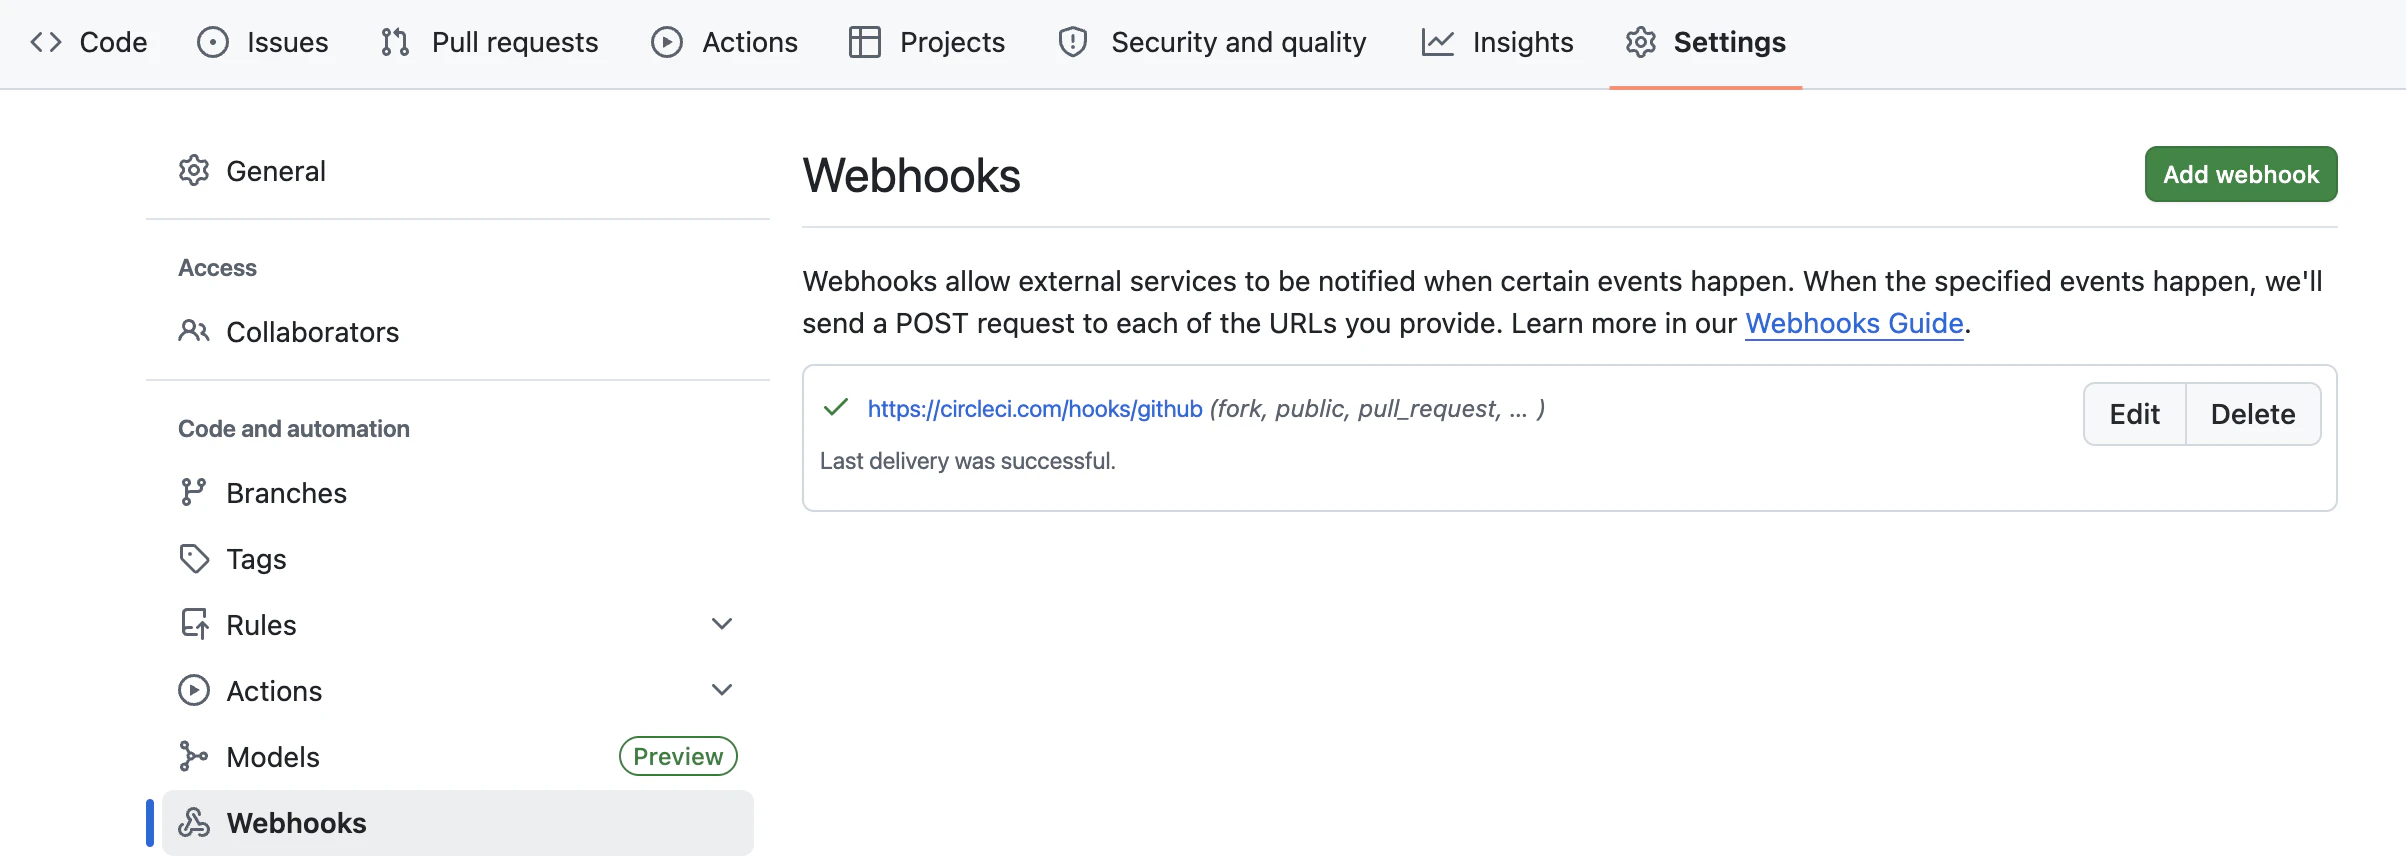Expand the Actions settings section

click(722, 689)
